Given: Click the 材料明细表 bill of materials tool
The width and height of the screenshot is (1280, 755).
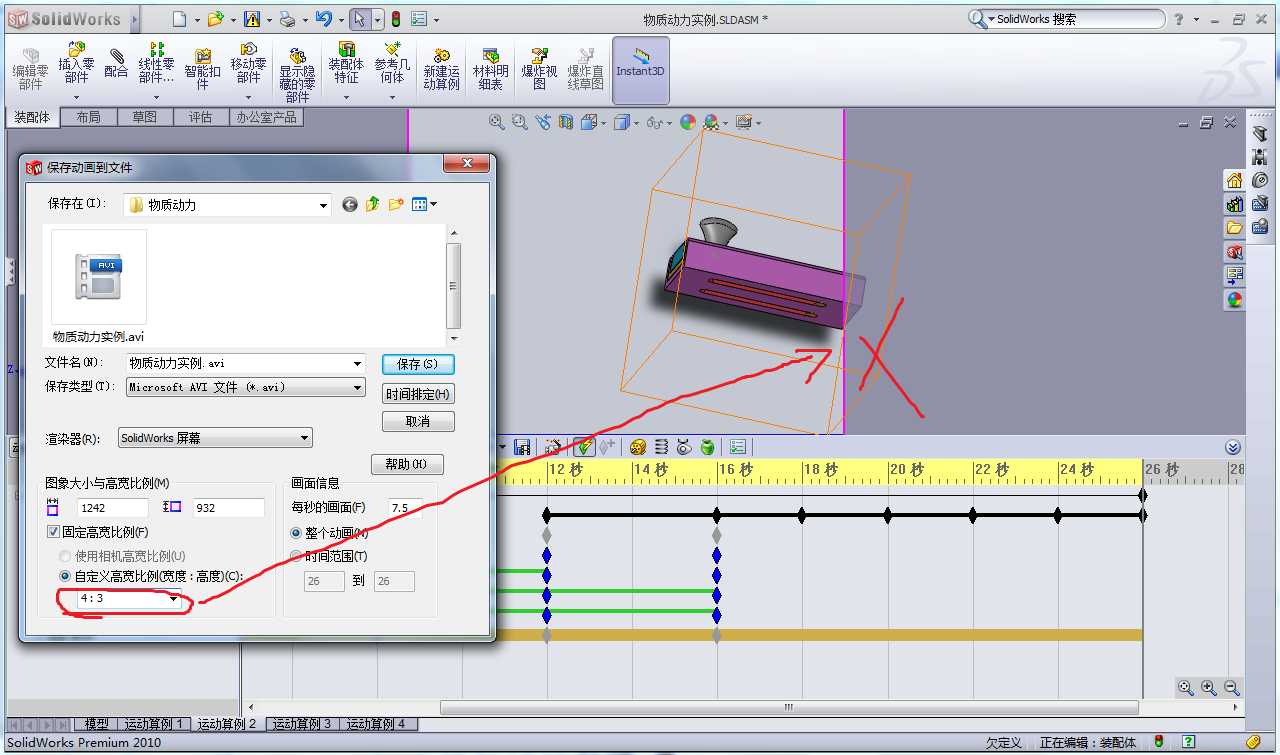Looking at the screenshot, I should point(490,69).
